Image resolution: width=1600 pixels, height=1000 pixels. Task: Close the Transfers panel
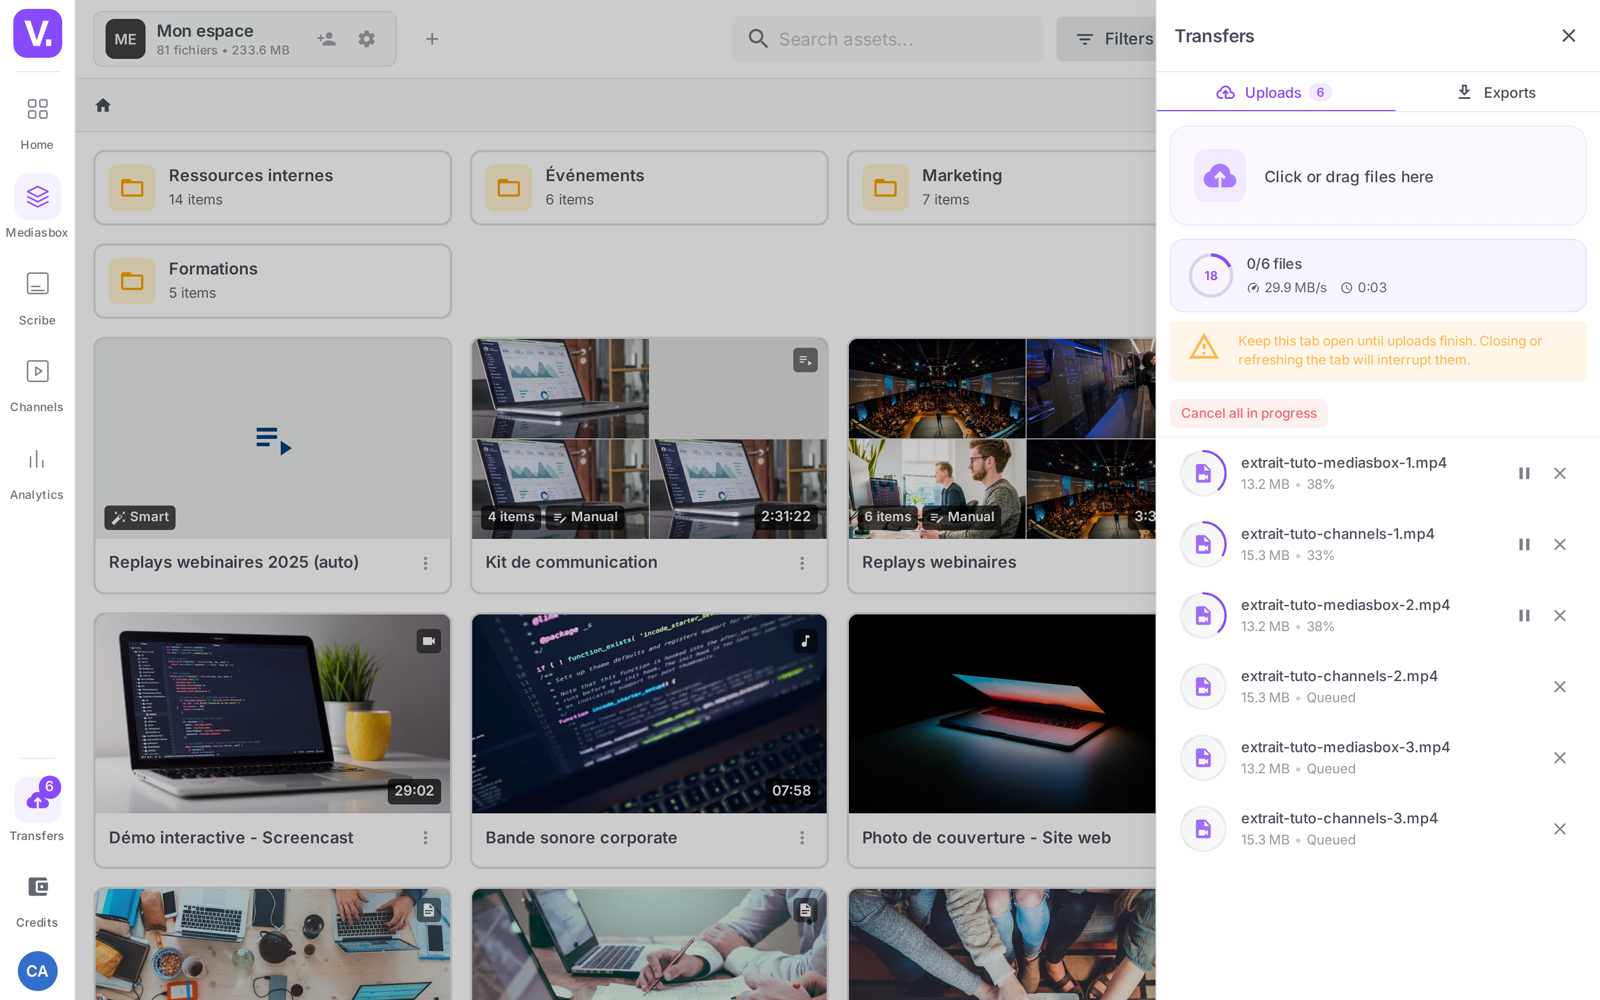coord(1568,36)
